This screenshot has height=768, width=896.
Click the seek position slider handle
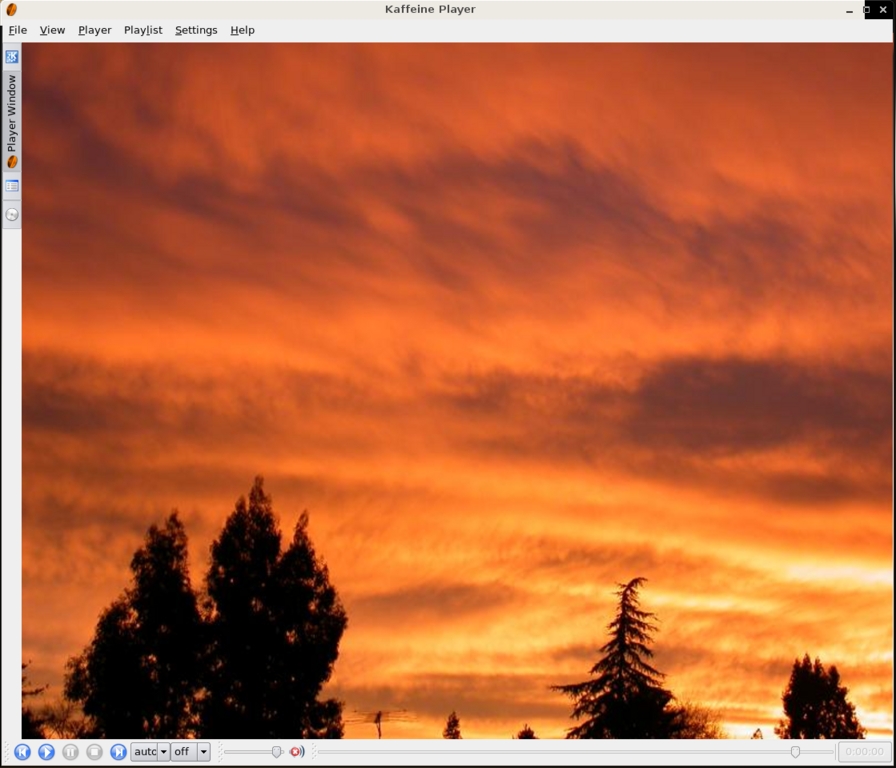click(x=795, y=751)
